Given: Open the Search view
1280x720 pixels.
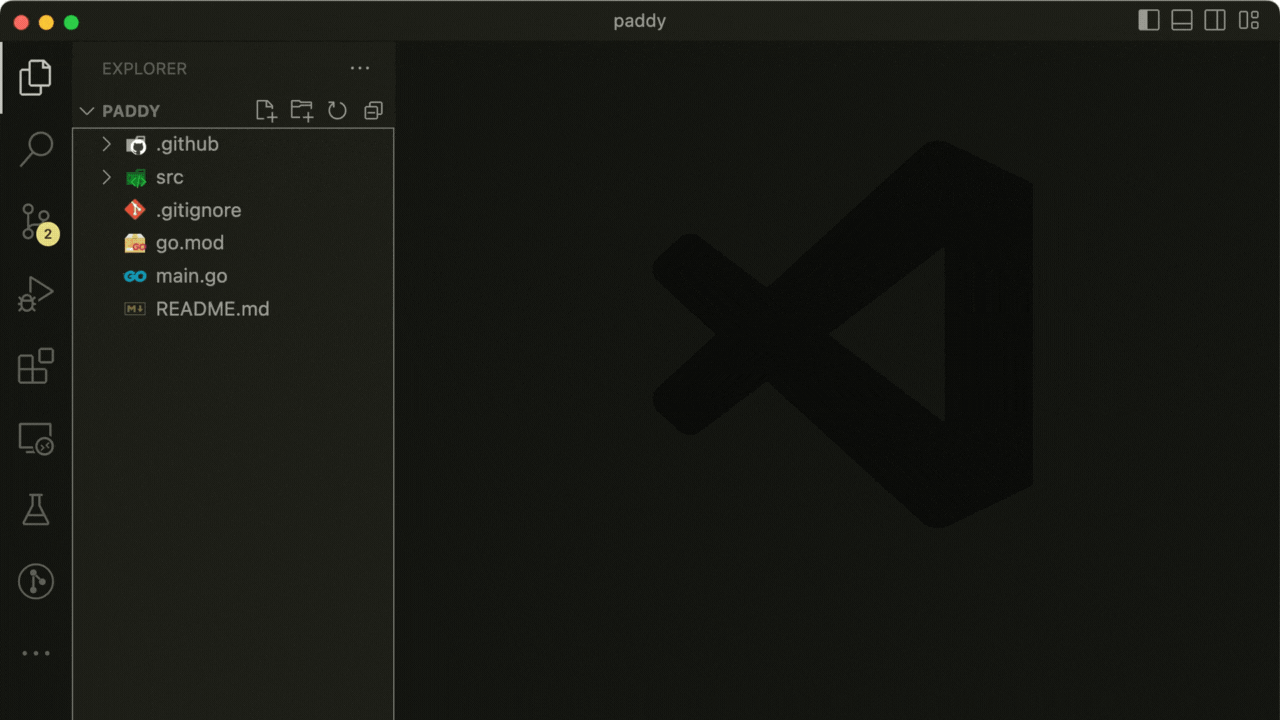Looking at the screenshot, I should coord(35,149).
